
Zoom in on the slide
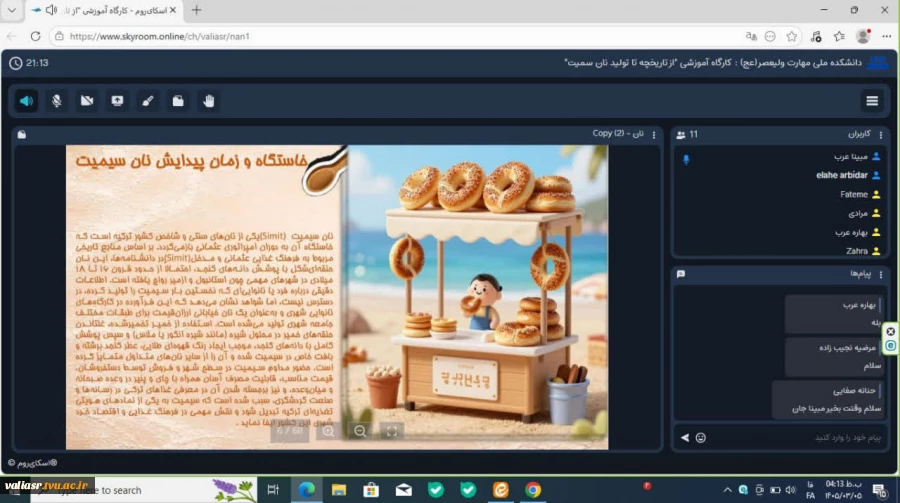328,431
